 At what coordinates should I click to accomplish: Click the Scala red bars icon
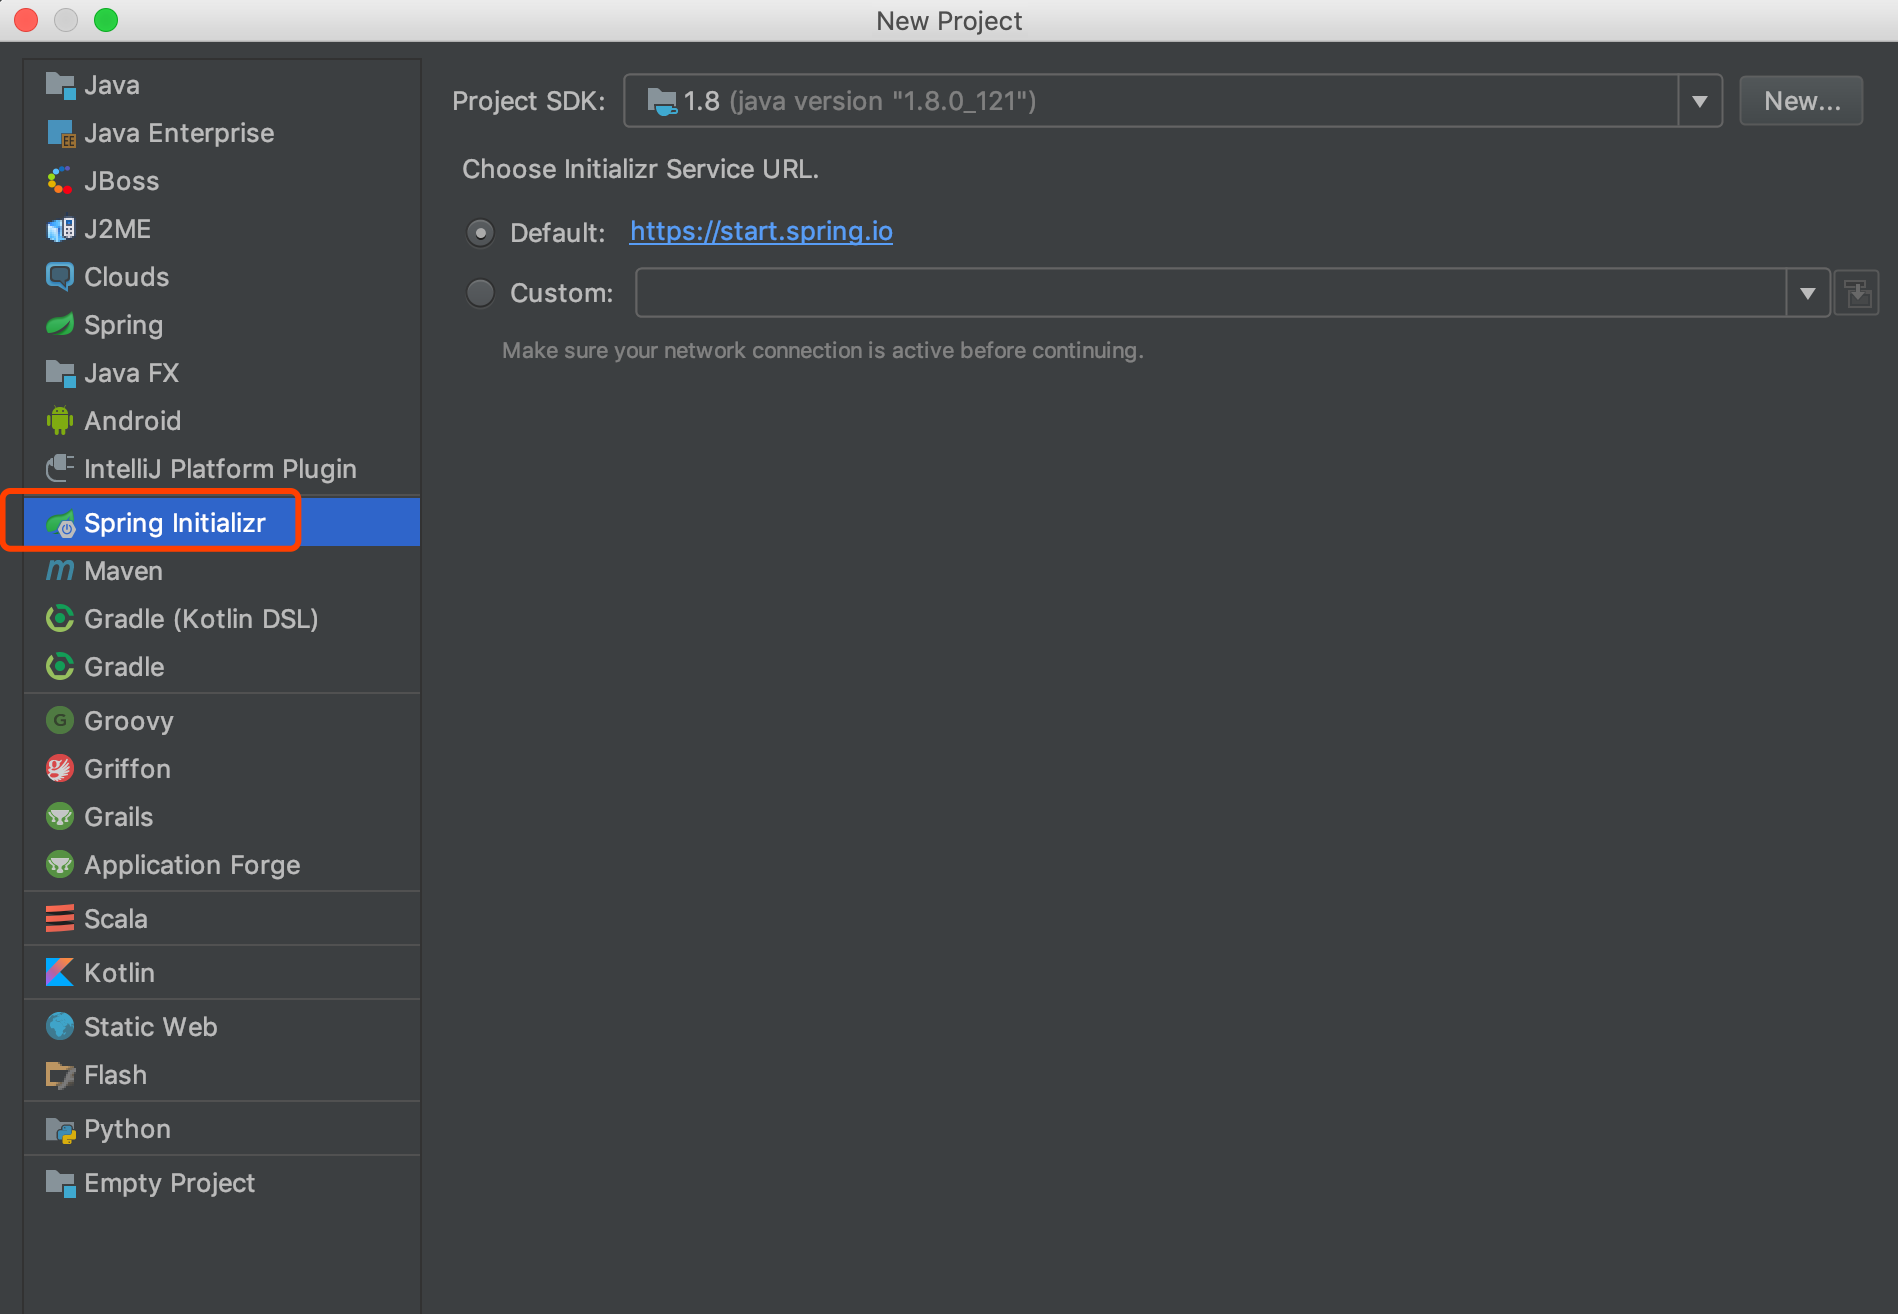click(x=60, y=920)
